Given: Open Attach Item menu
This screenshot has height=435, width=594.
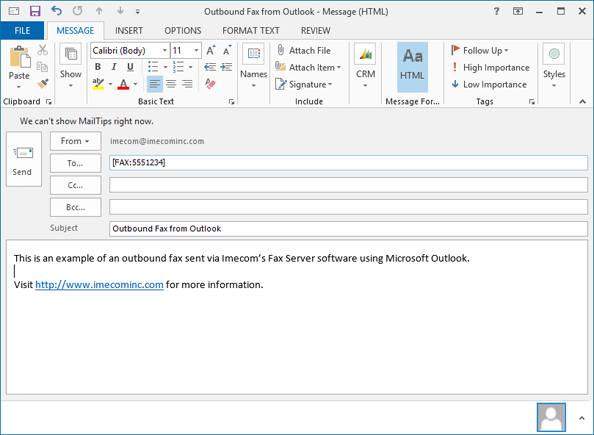Looking at the screenshot, I should click(308, 67).
